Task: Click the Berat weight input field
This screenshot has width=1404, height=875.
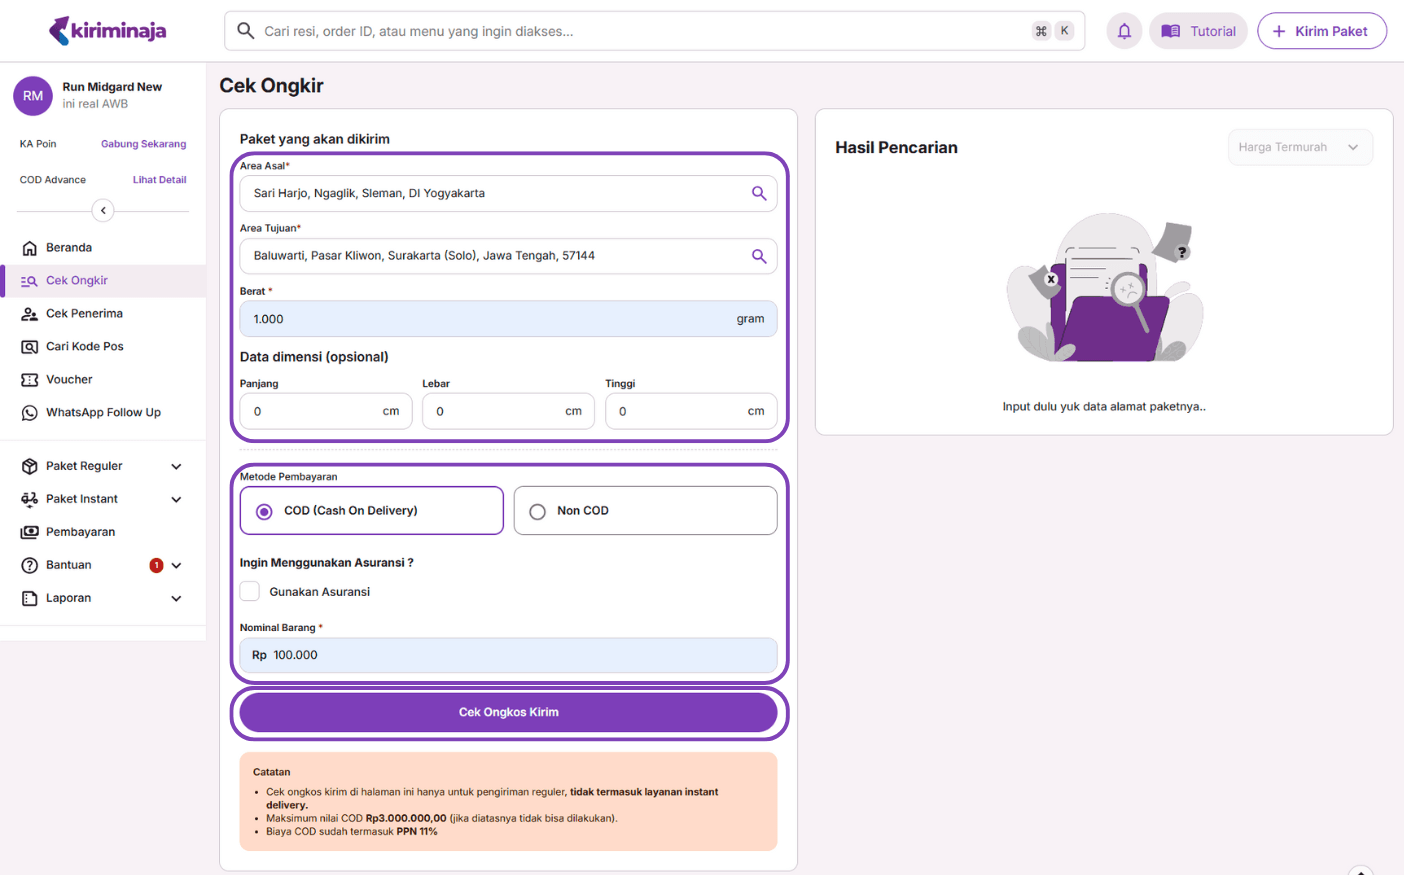Action: point(490,319)
